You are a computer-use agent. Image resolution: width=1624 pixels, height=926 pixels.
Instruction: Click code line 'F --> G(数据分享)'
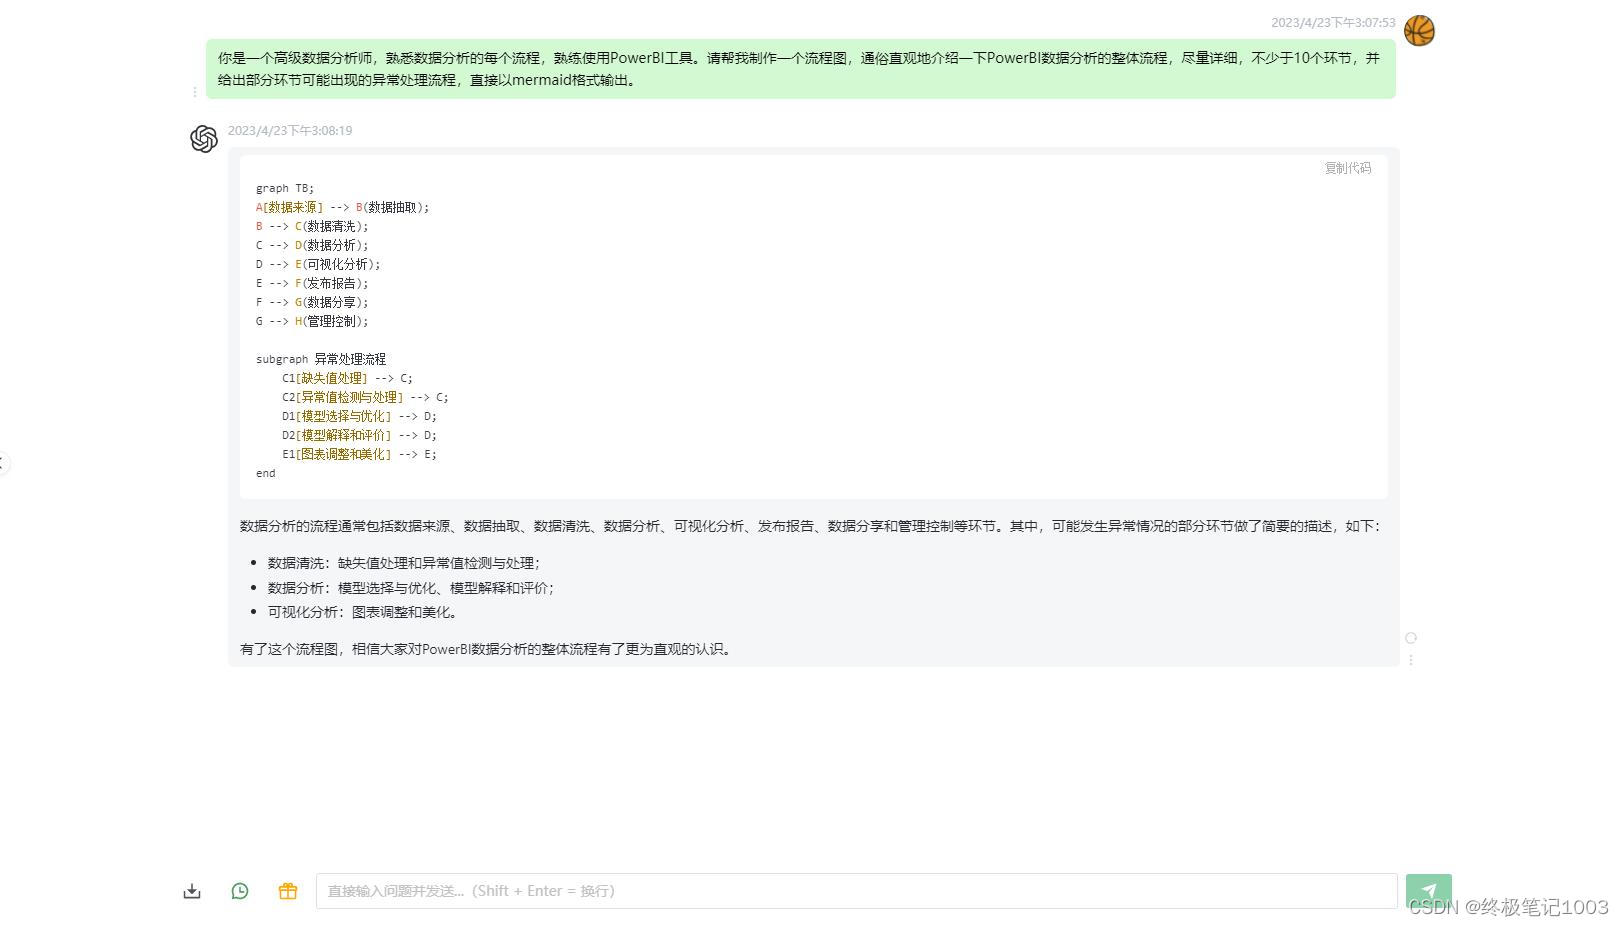tap(312, 302)
